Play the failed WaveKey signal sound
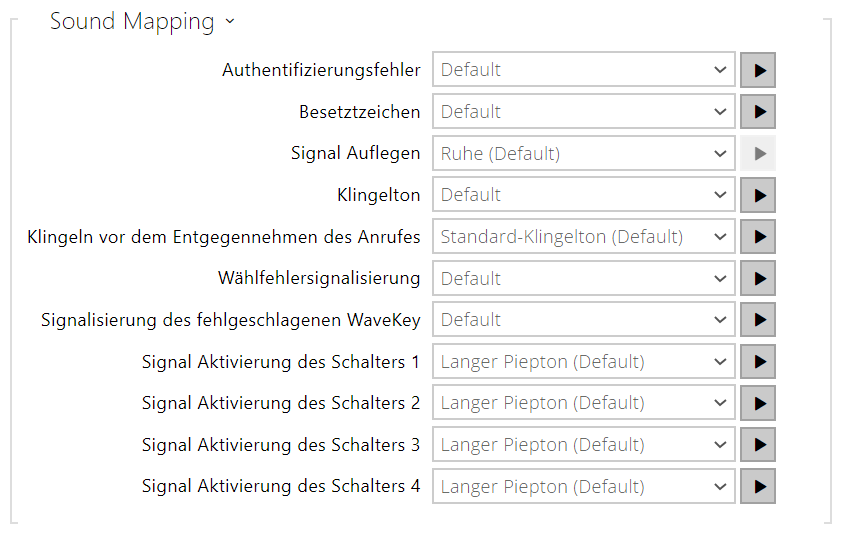The image size is (843, 540). pyautogui.click(x=758, y=319)
